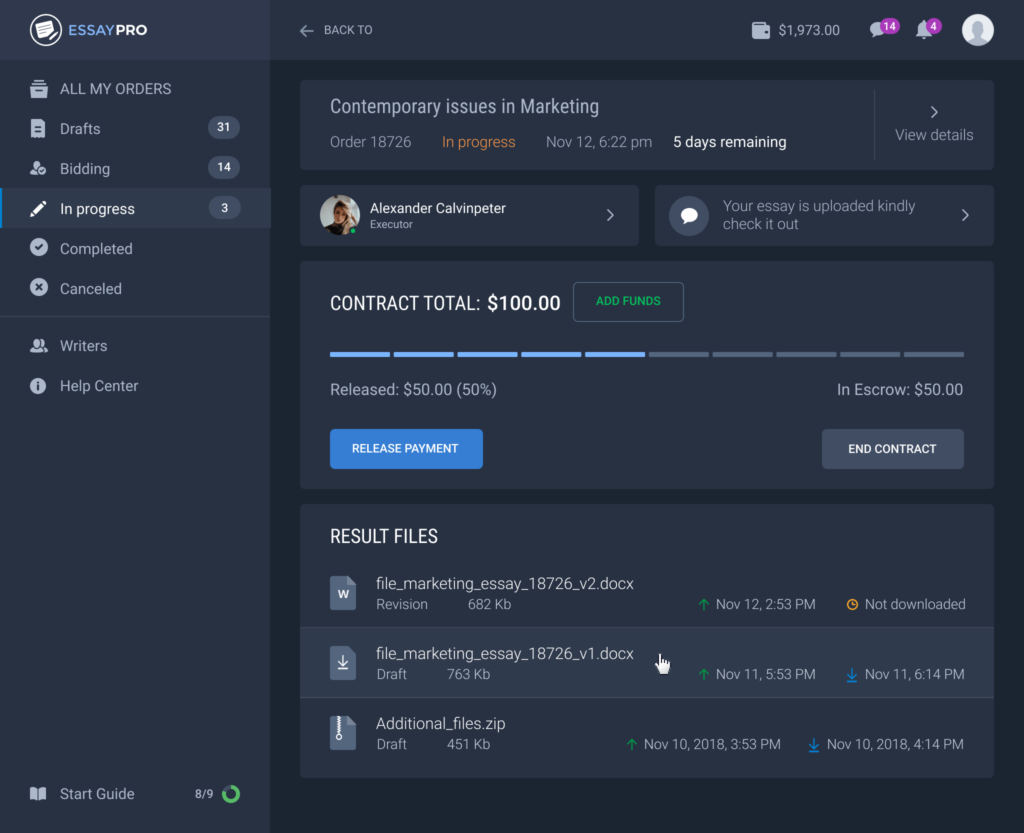Image resolution: width=1024 pixels, height=833 pixels.
Task: Click the EssayPro logo
Action: (89, 30)
